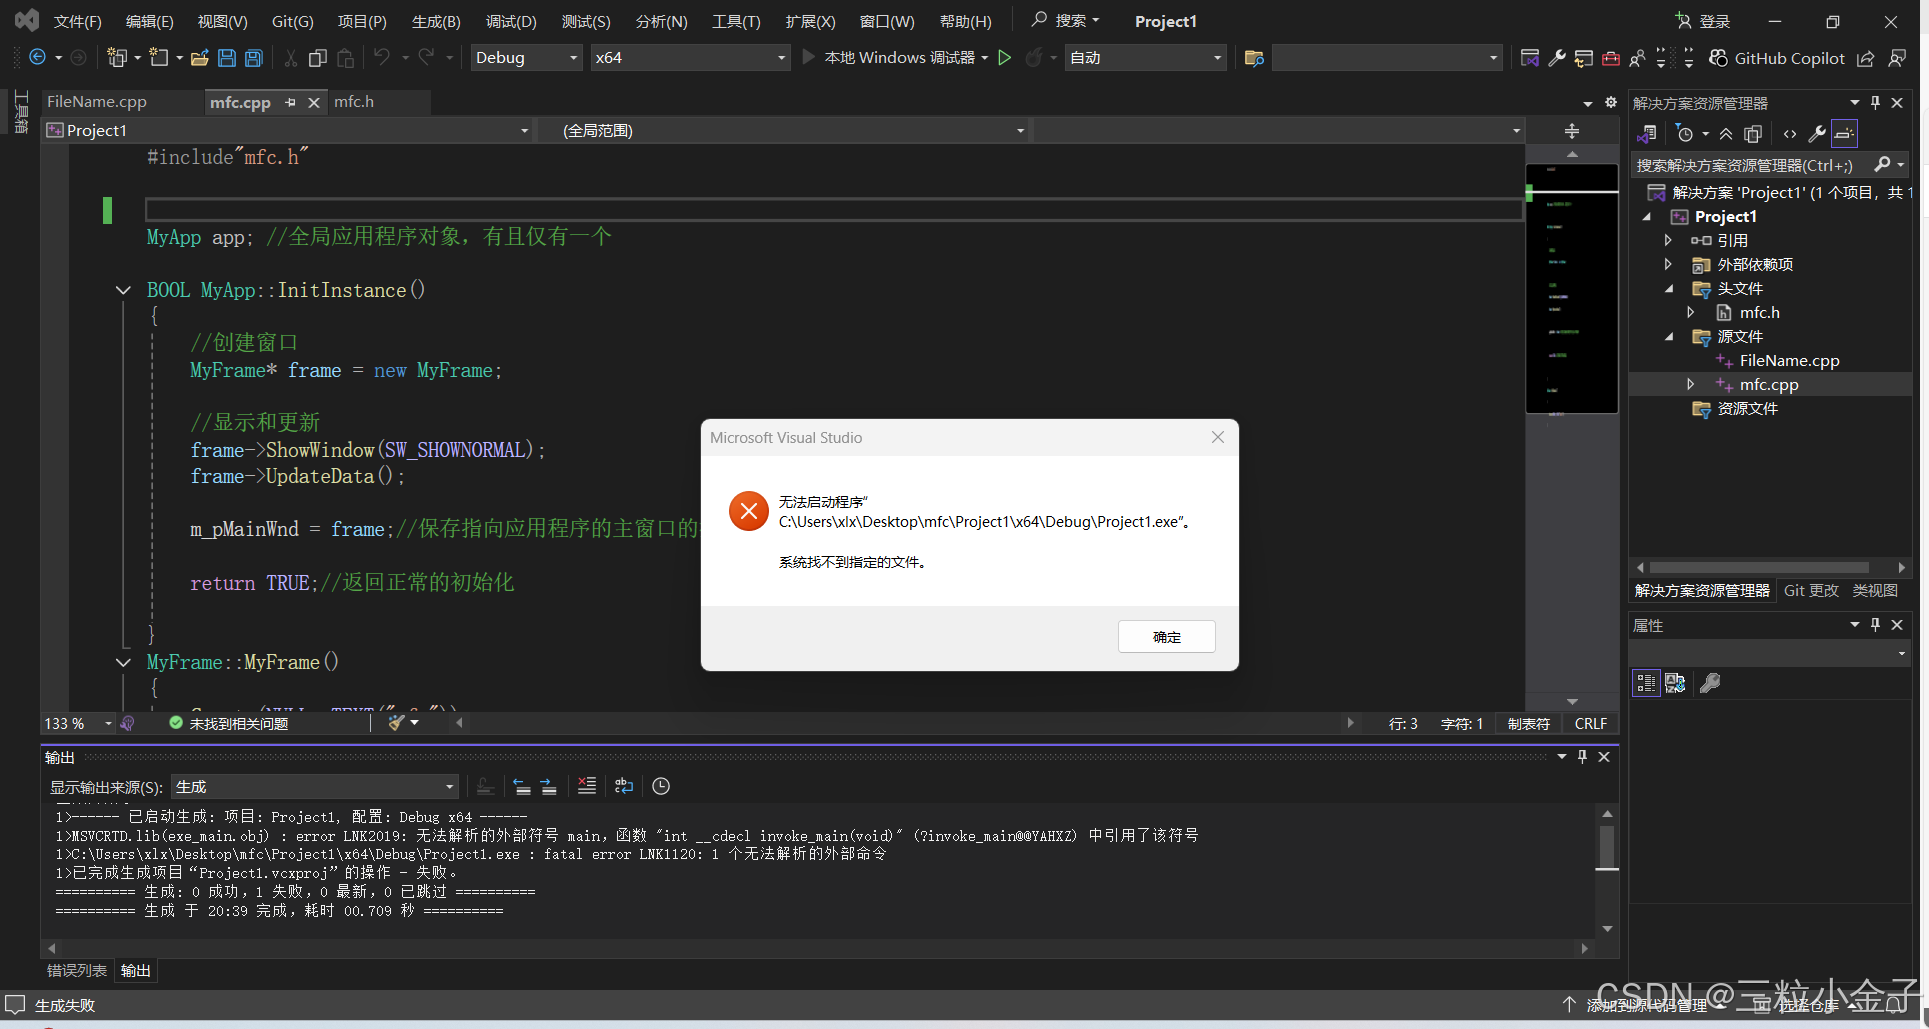The width and height of the screenshot is (1929, 1029).
Task: Open the 文件(F) menu
Action: 77,21
